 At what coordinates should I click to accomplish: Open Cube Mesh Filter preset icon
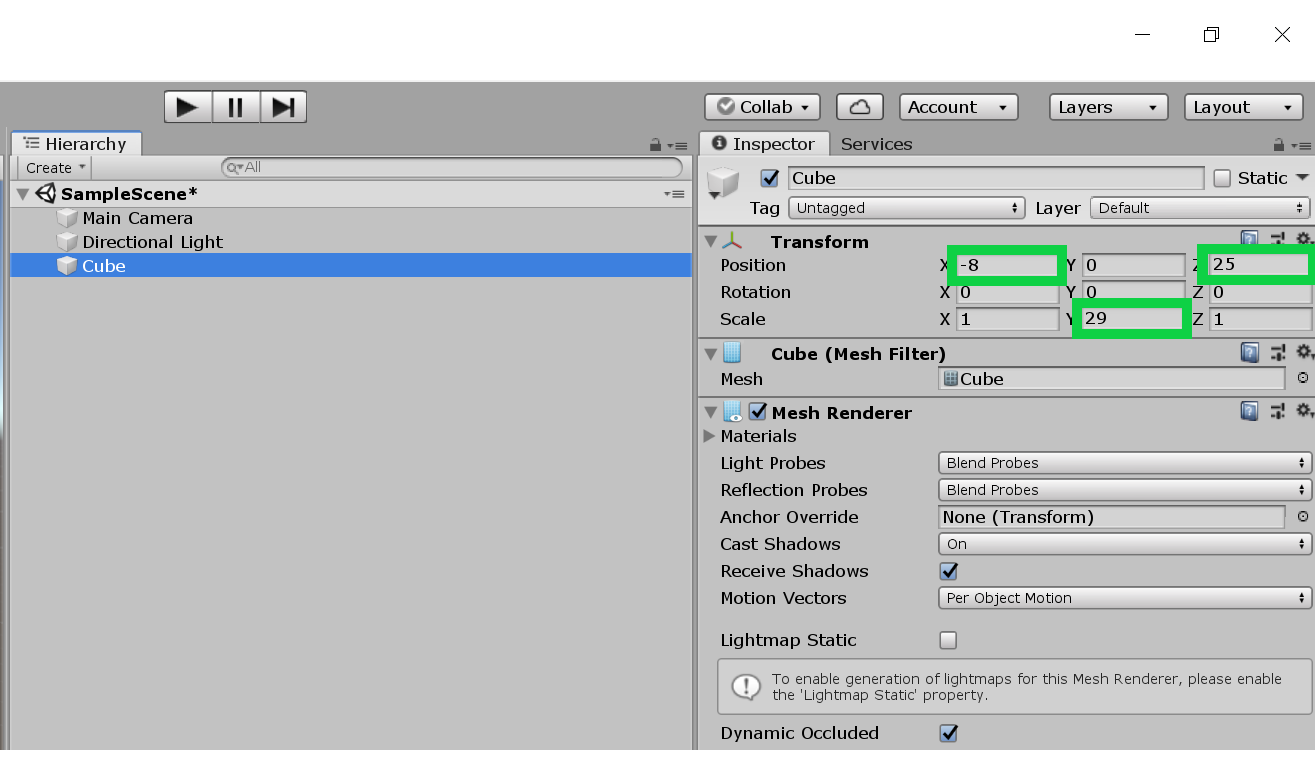tap(1277, 352)
